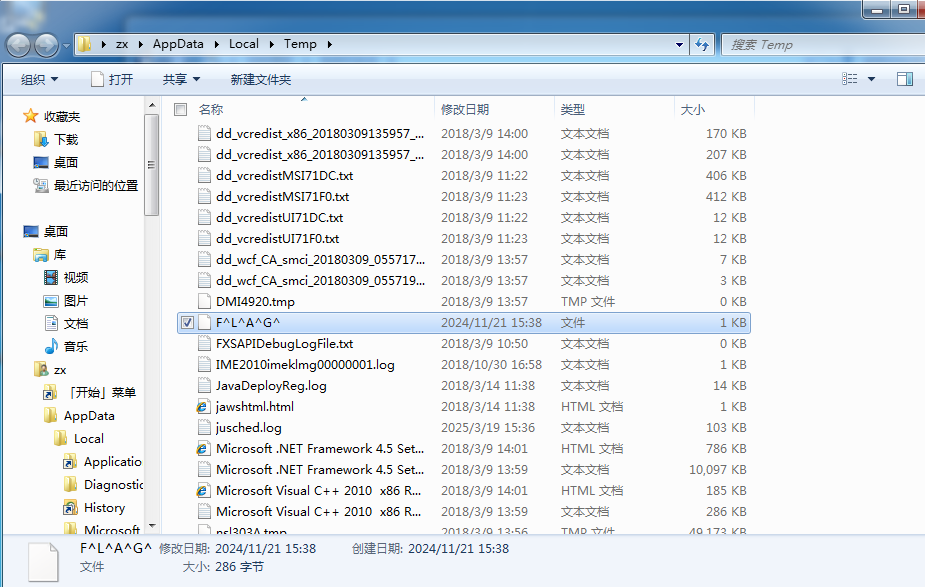This screenshot has height=587, width=925.
Task: Click the Temp search input field
Action: coord(810,44)
